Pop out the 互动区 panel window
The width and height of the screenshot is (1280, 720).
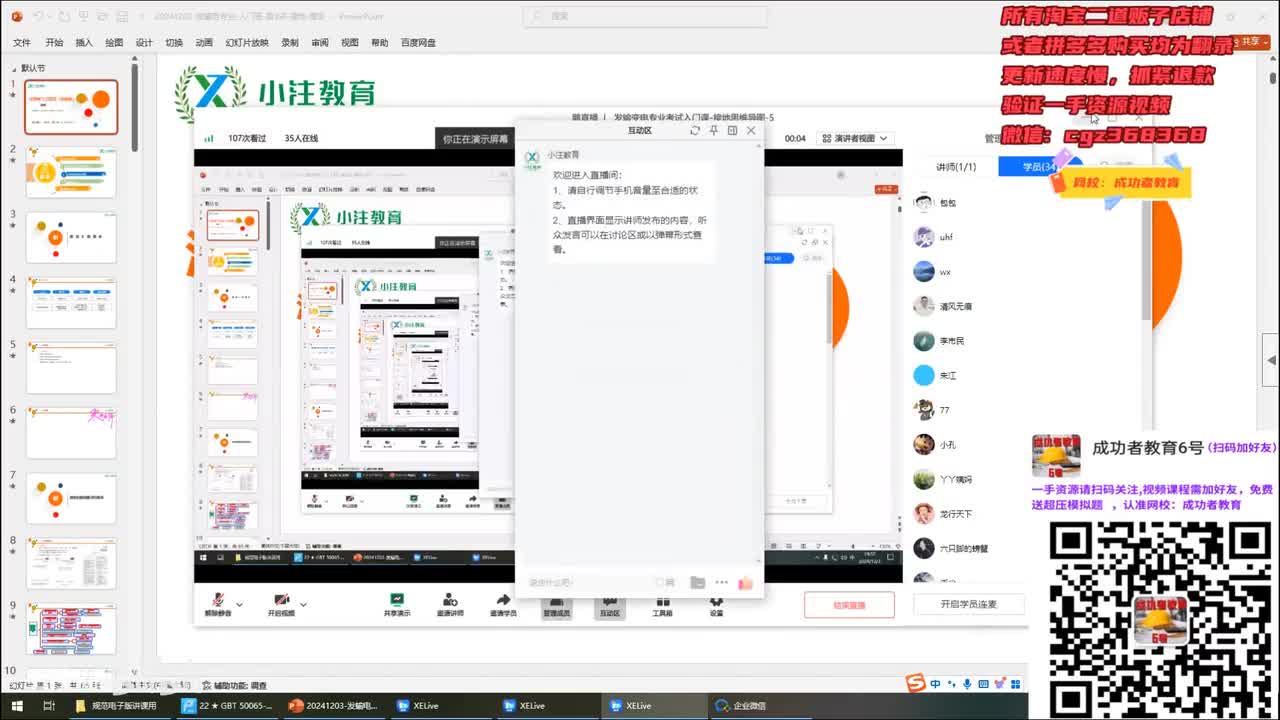(x=732, y=130)
